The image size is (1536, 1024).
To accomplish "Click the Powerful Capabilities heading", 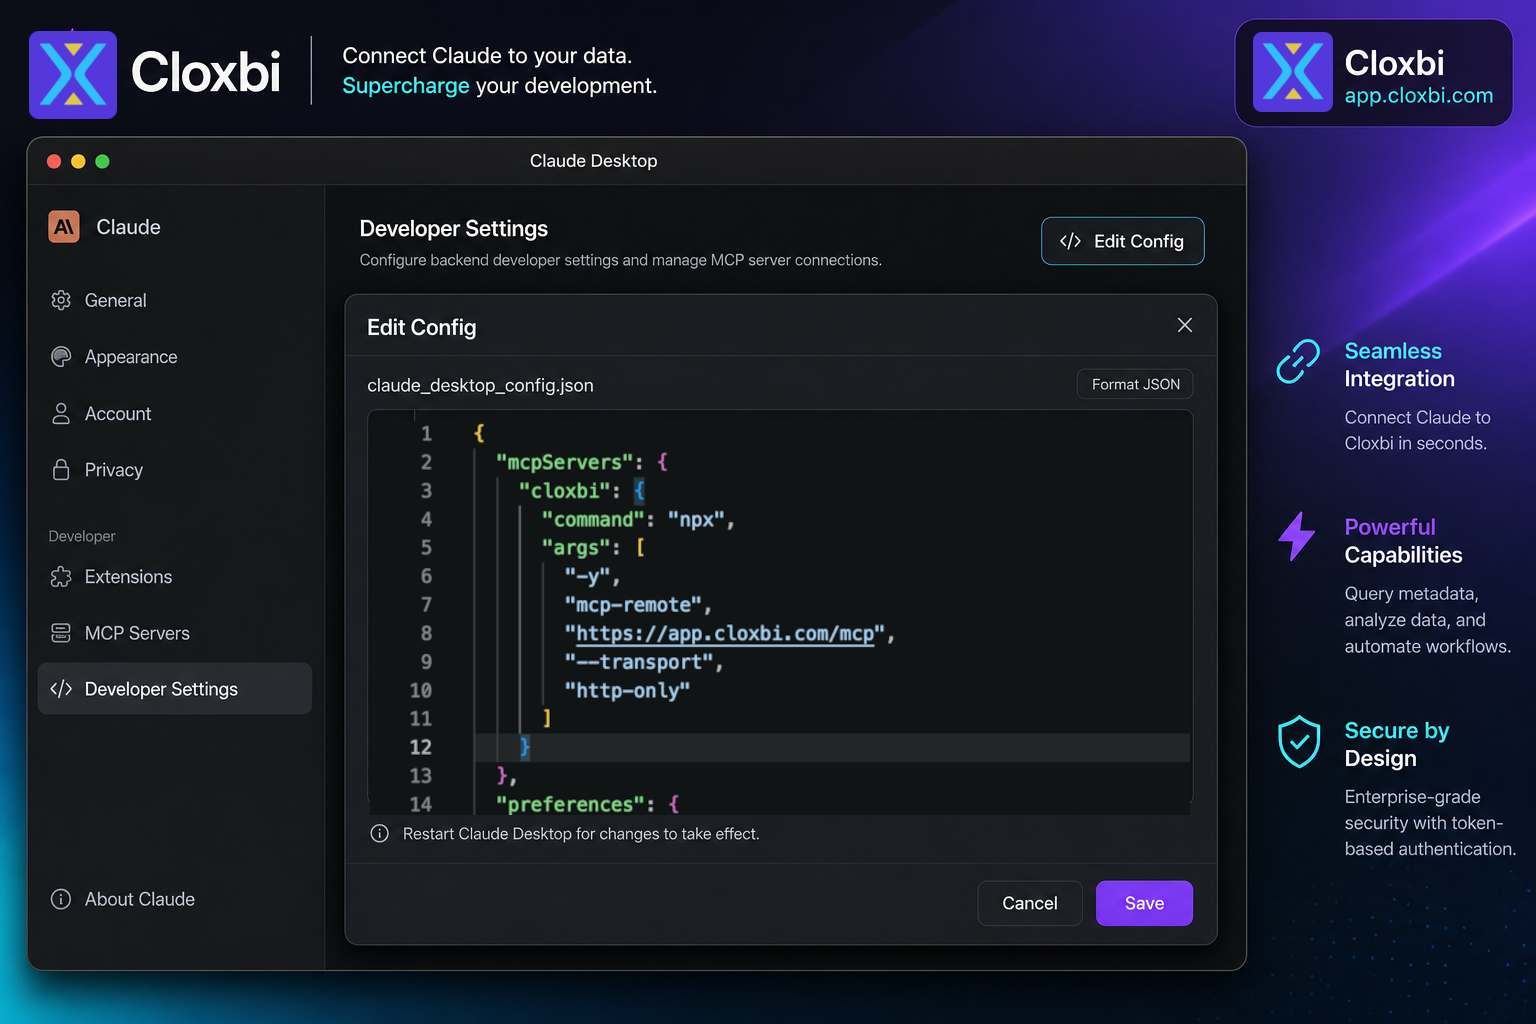I will tap(1403, 541).
